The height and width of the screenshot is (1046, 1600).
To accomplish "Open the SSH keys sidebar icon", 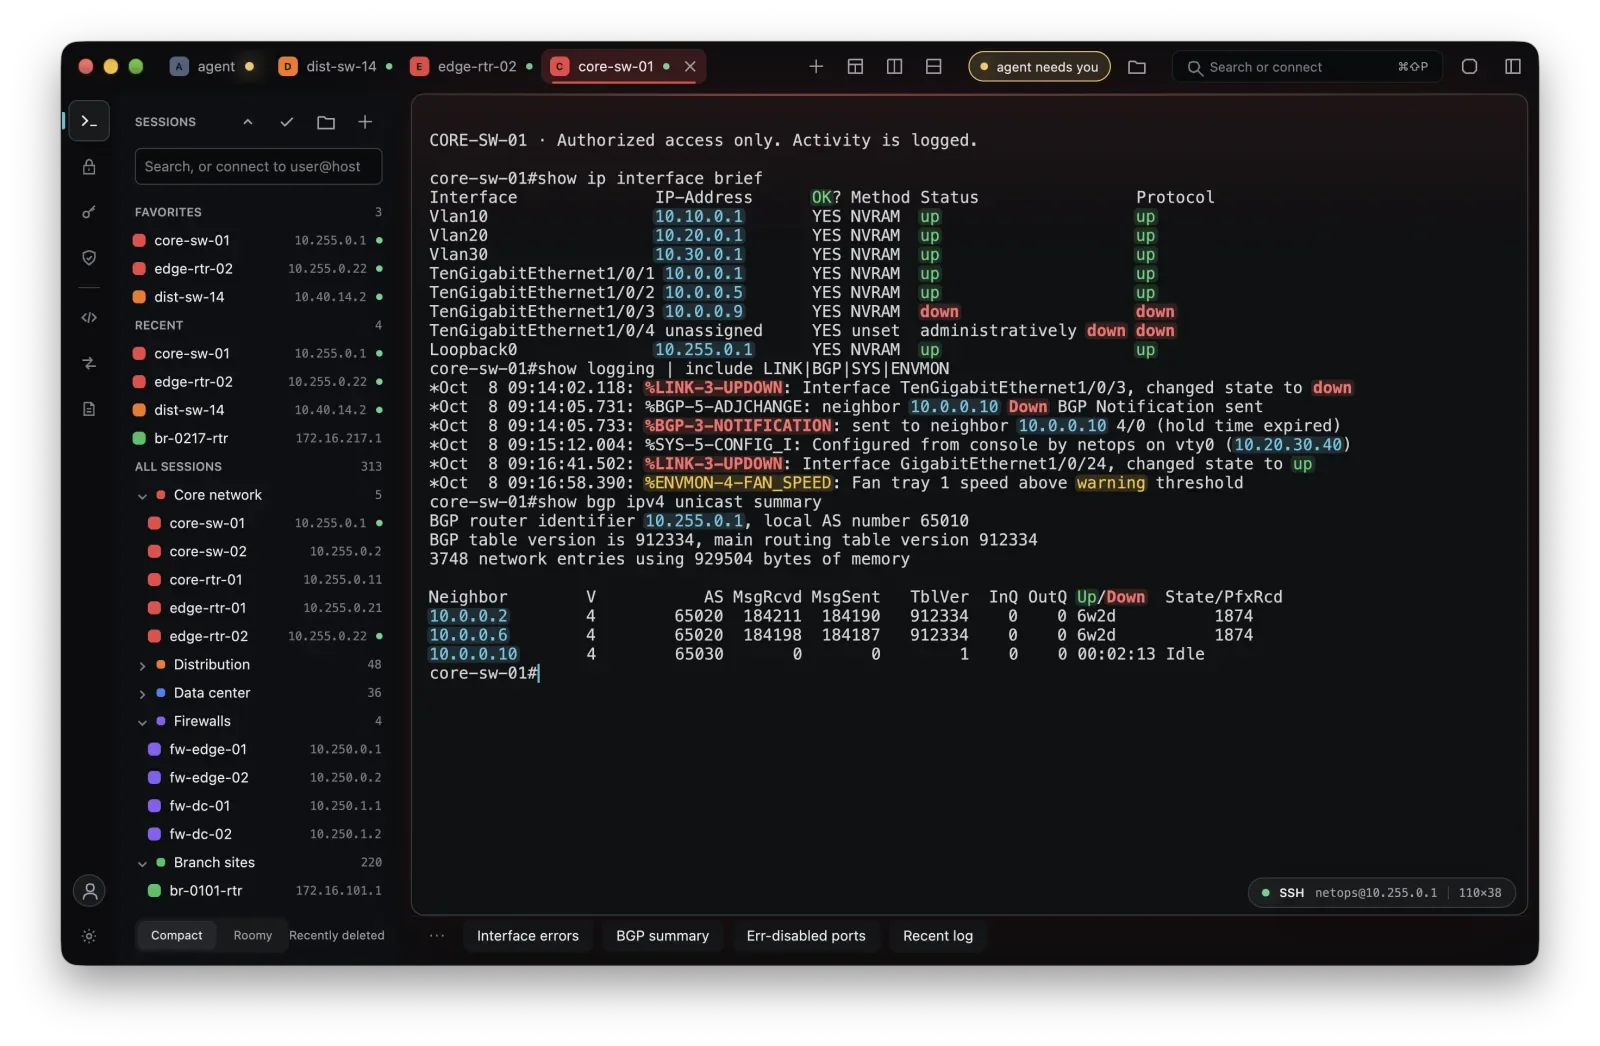I will pos(89,212).
